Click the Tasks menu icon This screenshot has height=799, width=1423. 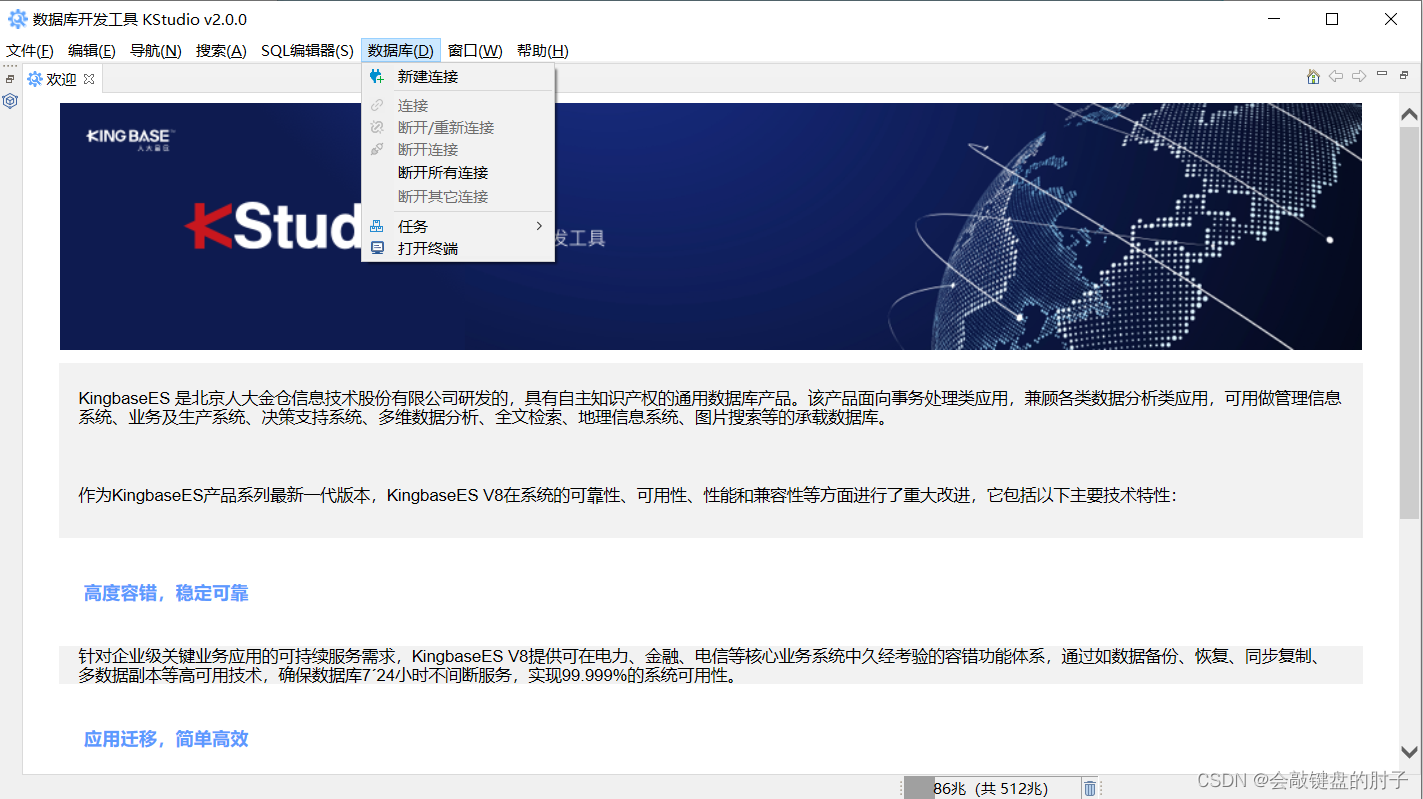377,227
